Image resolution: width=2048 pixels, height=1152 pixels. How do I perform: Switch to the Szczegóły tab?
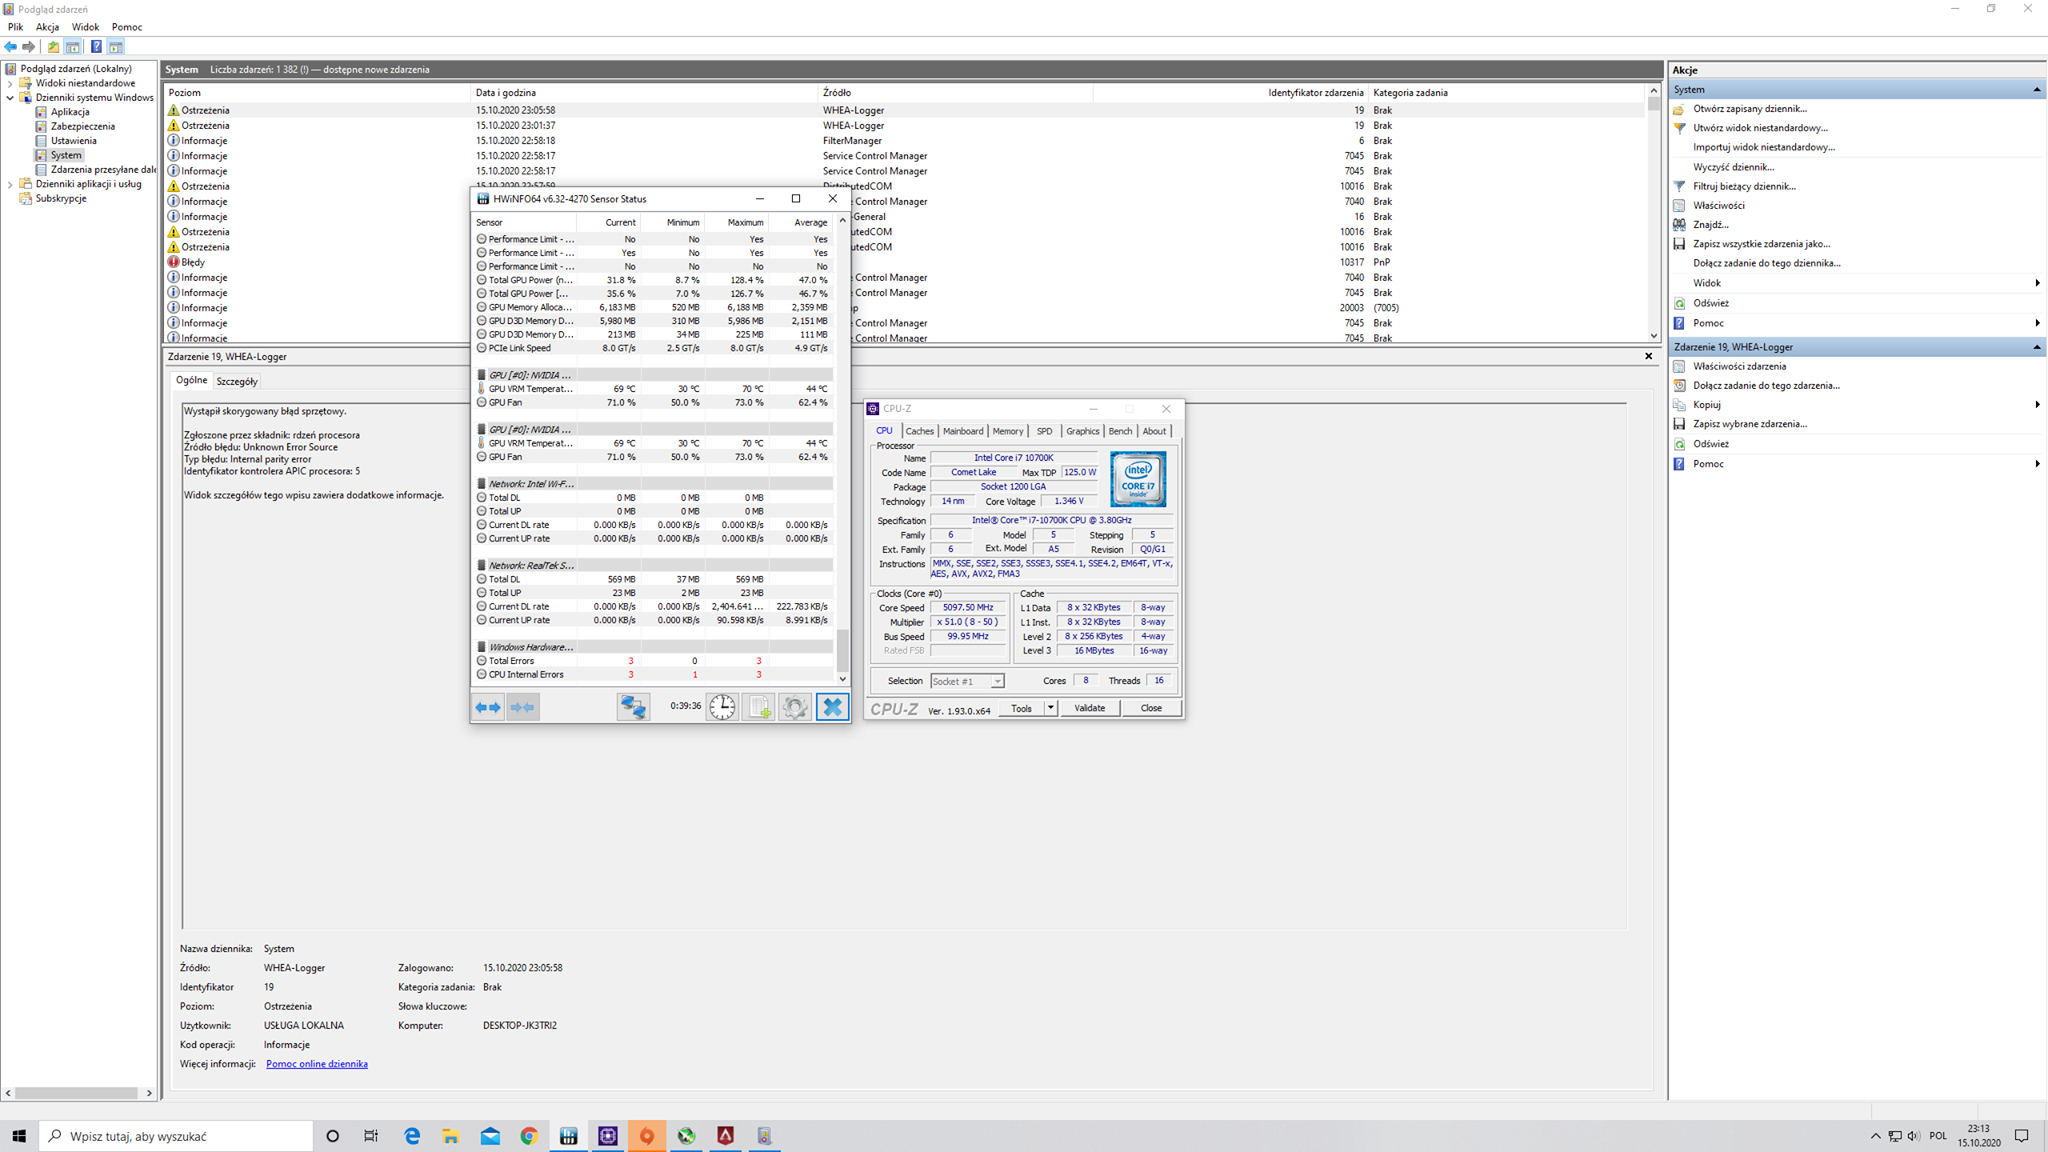point(237,381)
